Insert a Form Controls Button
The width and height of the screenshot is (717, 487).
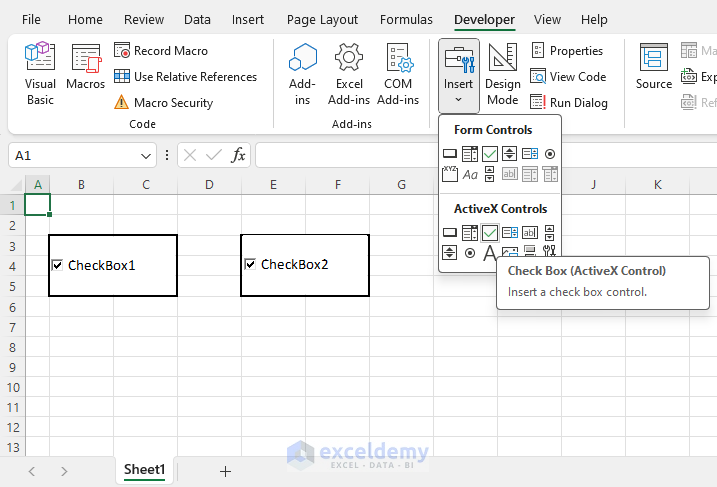pos(450,154)
